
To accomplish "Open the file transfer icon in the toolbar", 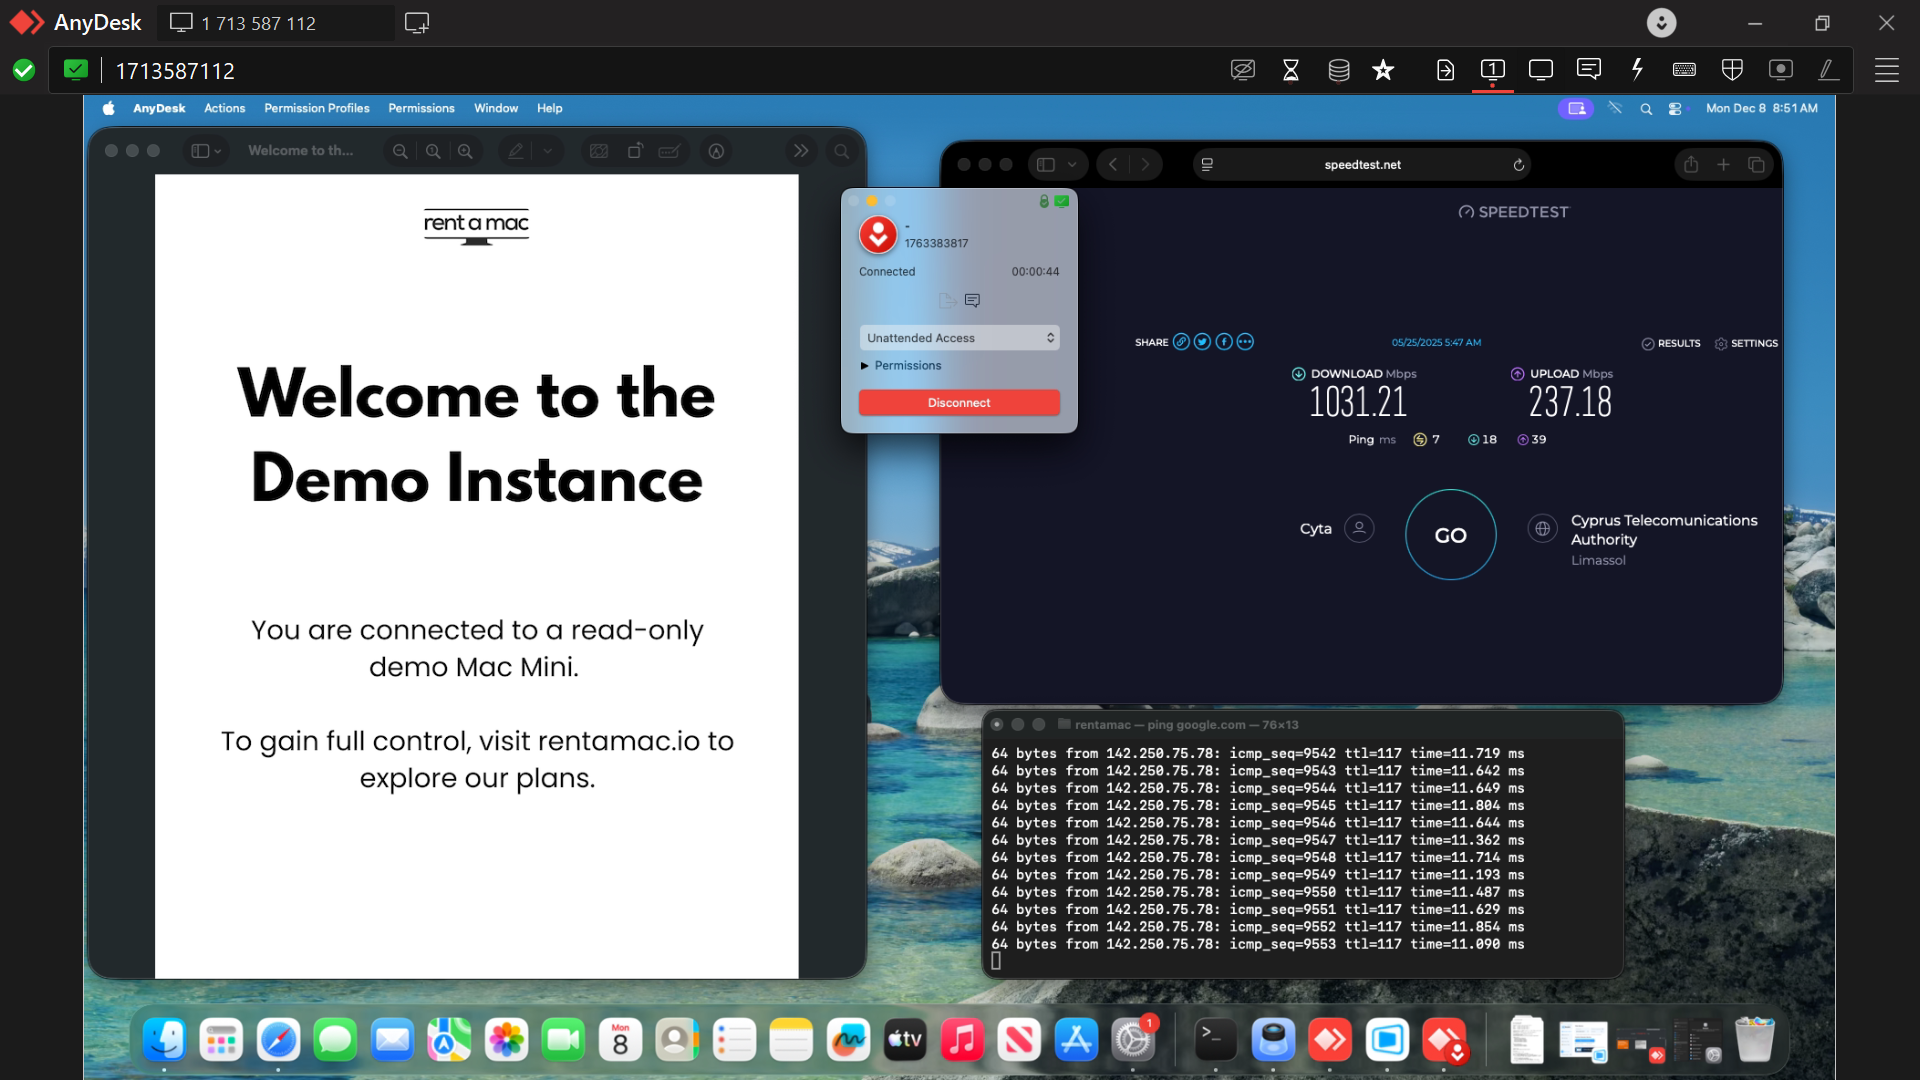I will tap(1445, 70).
